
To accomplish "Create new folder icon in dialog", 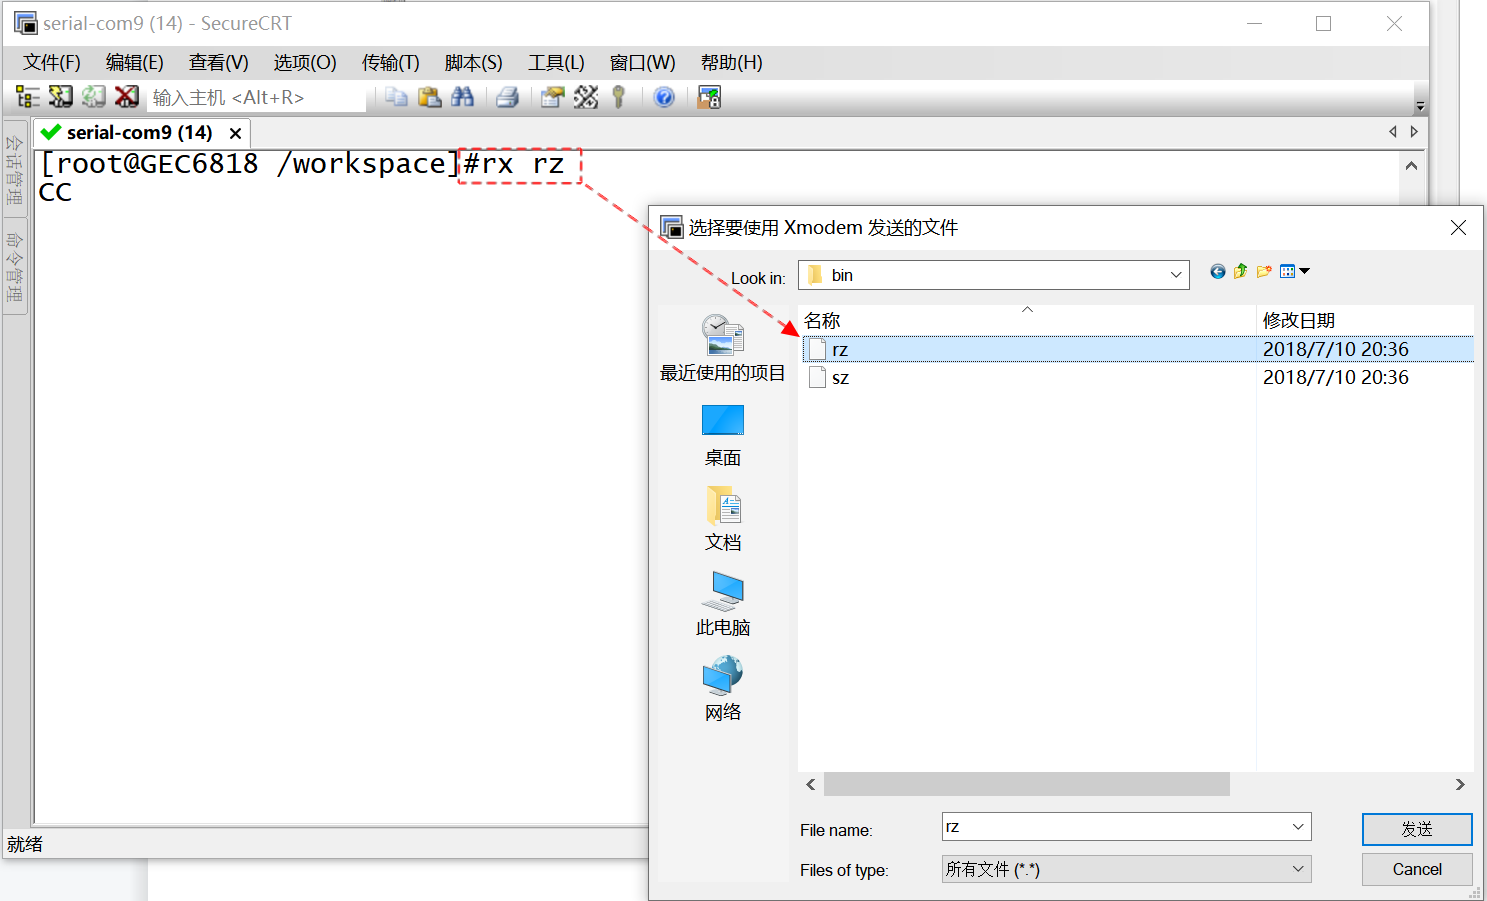I will coord(1264,271).
